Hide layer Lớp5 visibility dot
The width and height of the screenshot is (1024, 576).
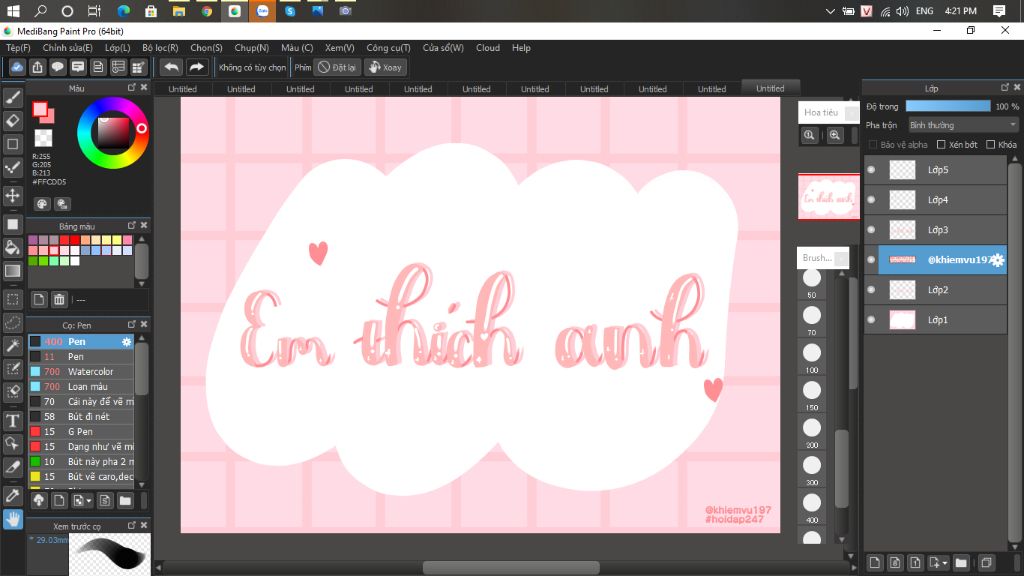coord(871,170)
